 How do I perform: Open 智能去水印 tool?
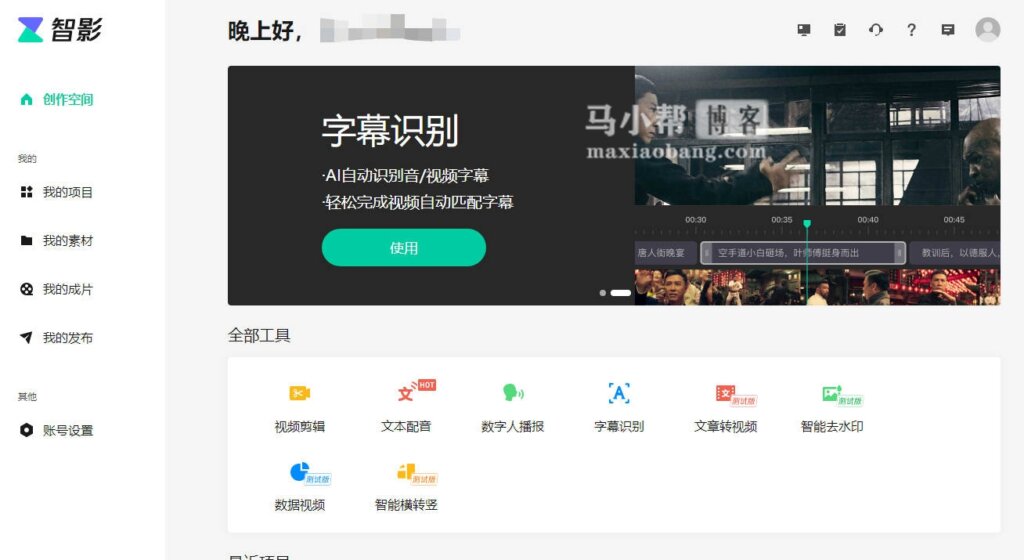(x=832, y=408)
